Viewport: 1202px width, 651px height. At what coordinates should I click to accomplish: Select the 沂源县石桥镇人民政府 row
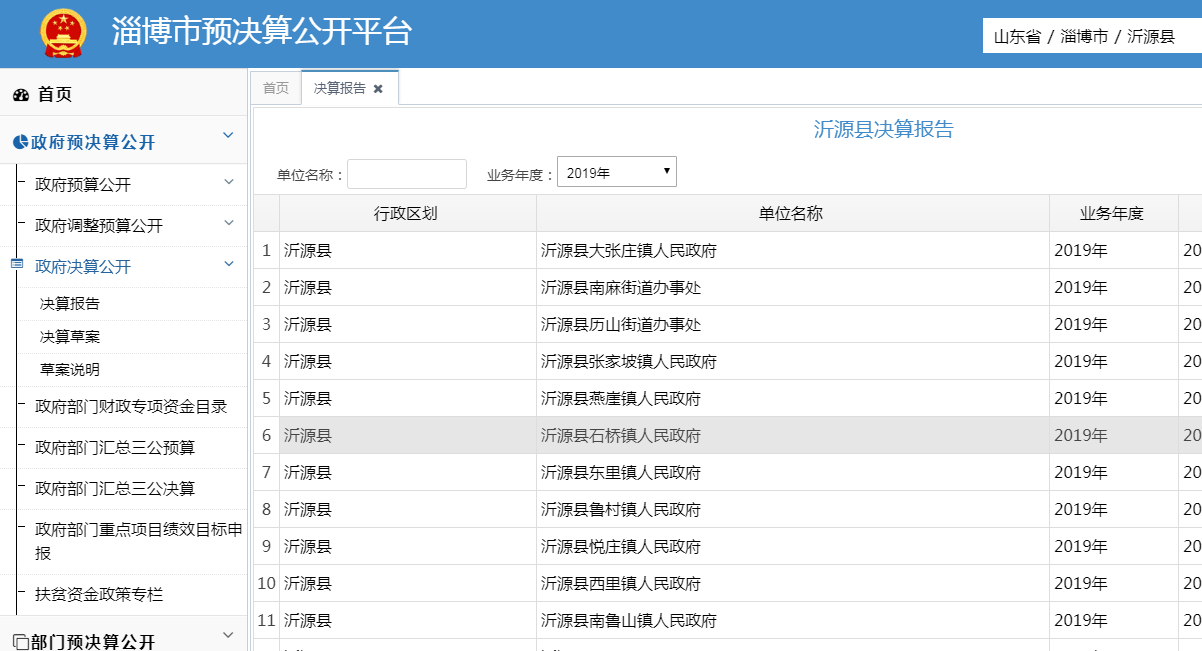point(620,436)
